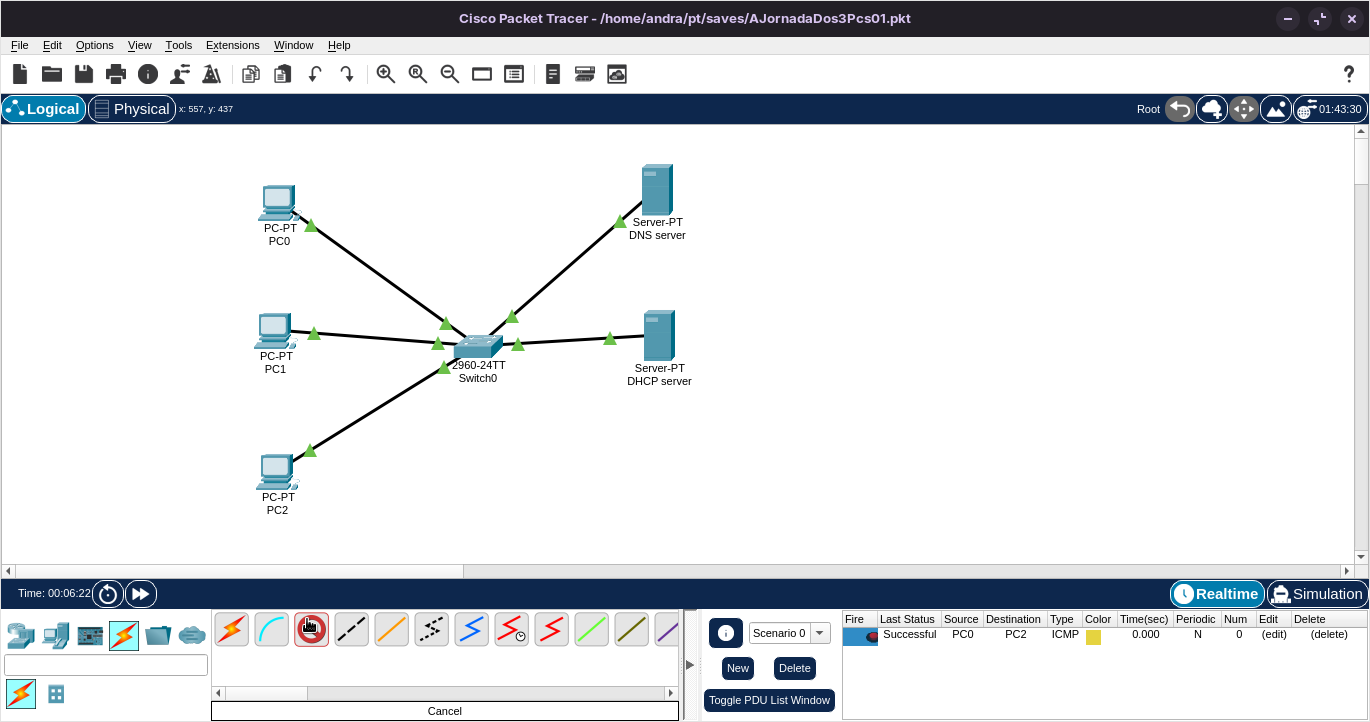Open the User Profile icon
The height and width of the screenshot is (722, 1370).
180,74
